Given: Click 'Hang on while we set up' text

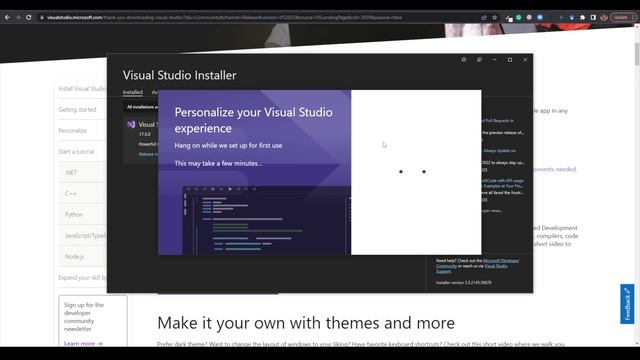Looking at the screenshot, I should pyautogui.click(x=228, y=145).
